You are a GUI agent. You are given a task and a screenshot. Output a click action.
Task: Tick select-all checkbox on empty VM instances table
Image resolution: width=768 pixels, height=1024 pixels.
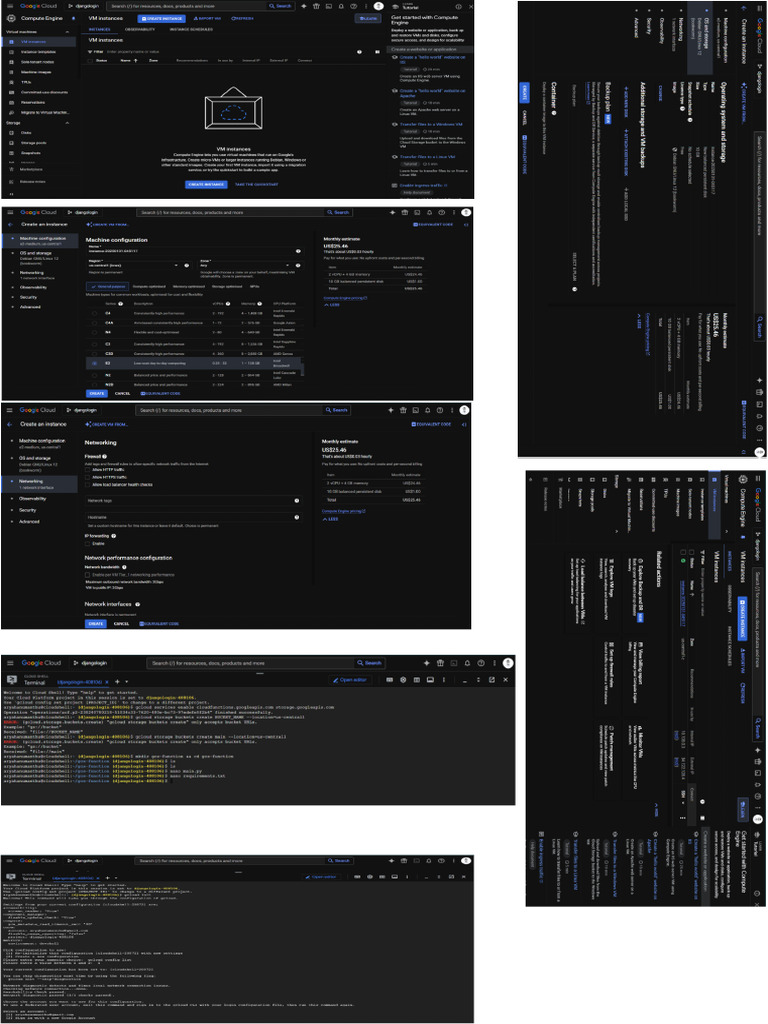90,61
